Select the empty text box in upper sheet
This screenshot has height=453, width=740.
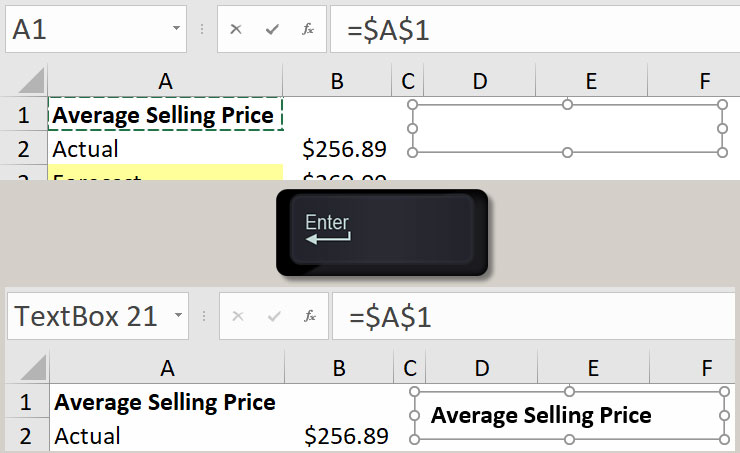(567, 128)
